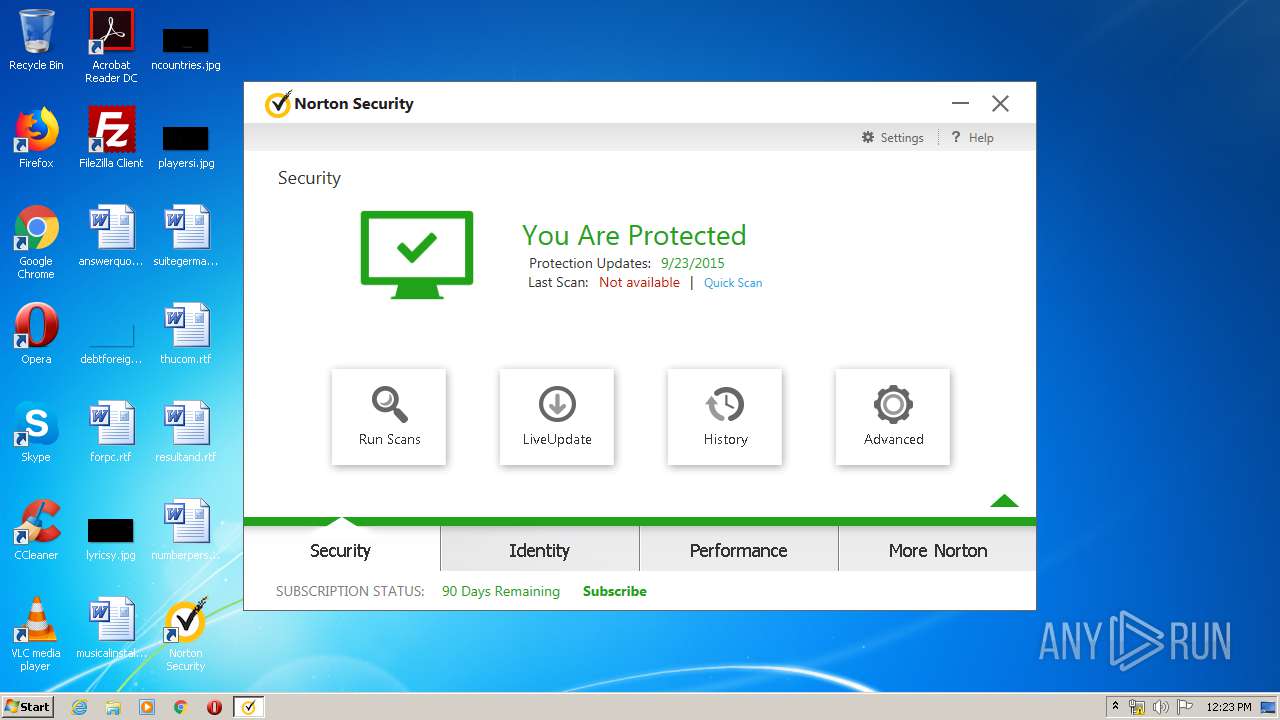Select Norton Security desktop shortcut
This screenshot has width=1280, height=720.
click(x=185, y=634)
